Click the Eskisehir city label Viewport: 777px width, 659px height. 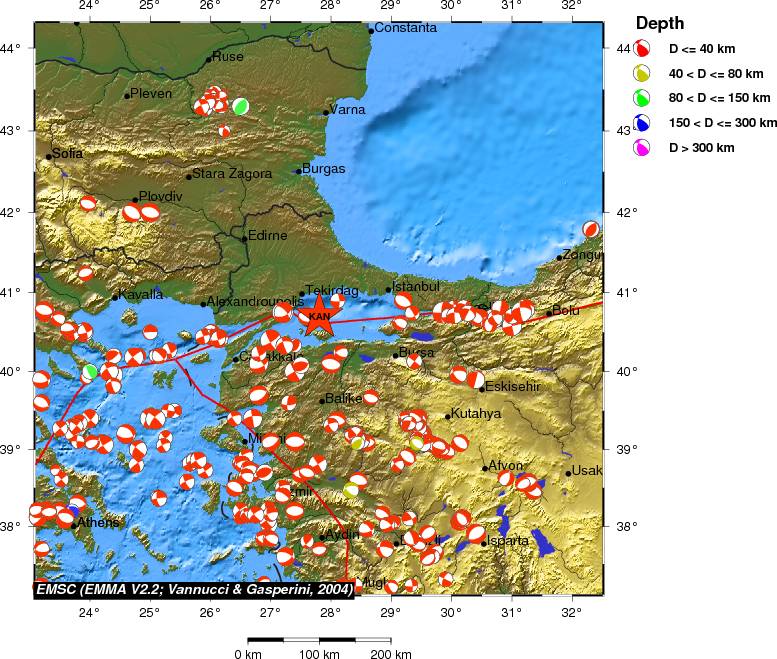click(512, 386)
